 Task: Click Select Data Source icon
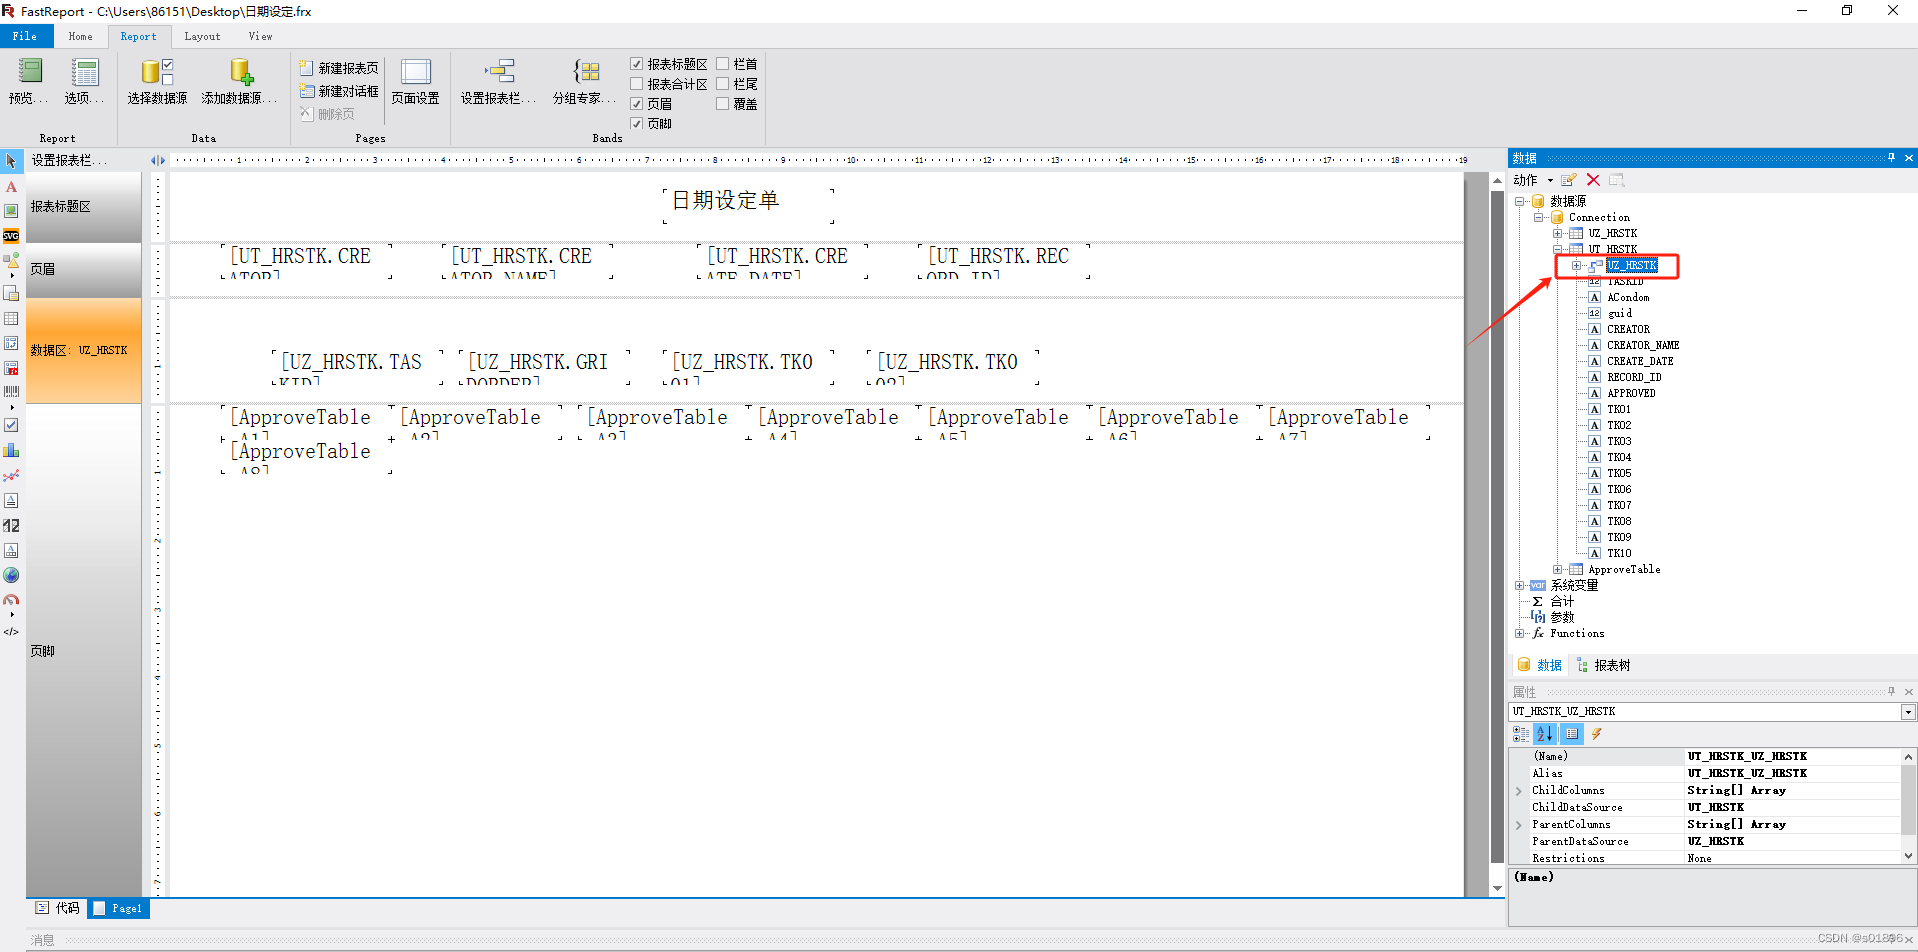tap(157, 71)
